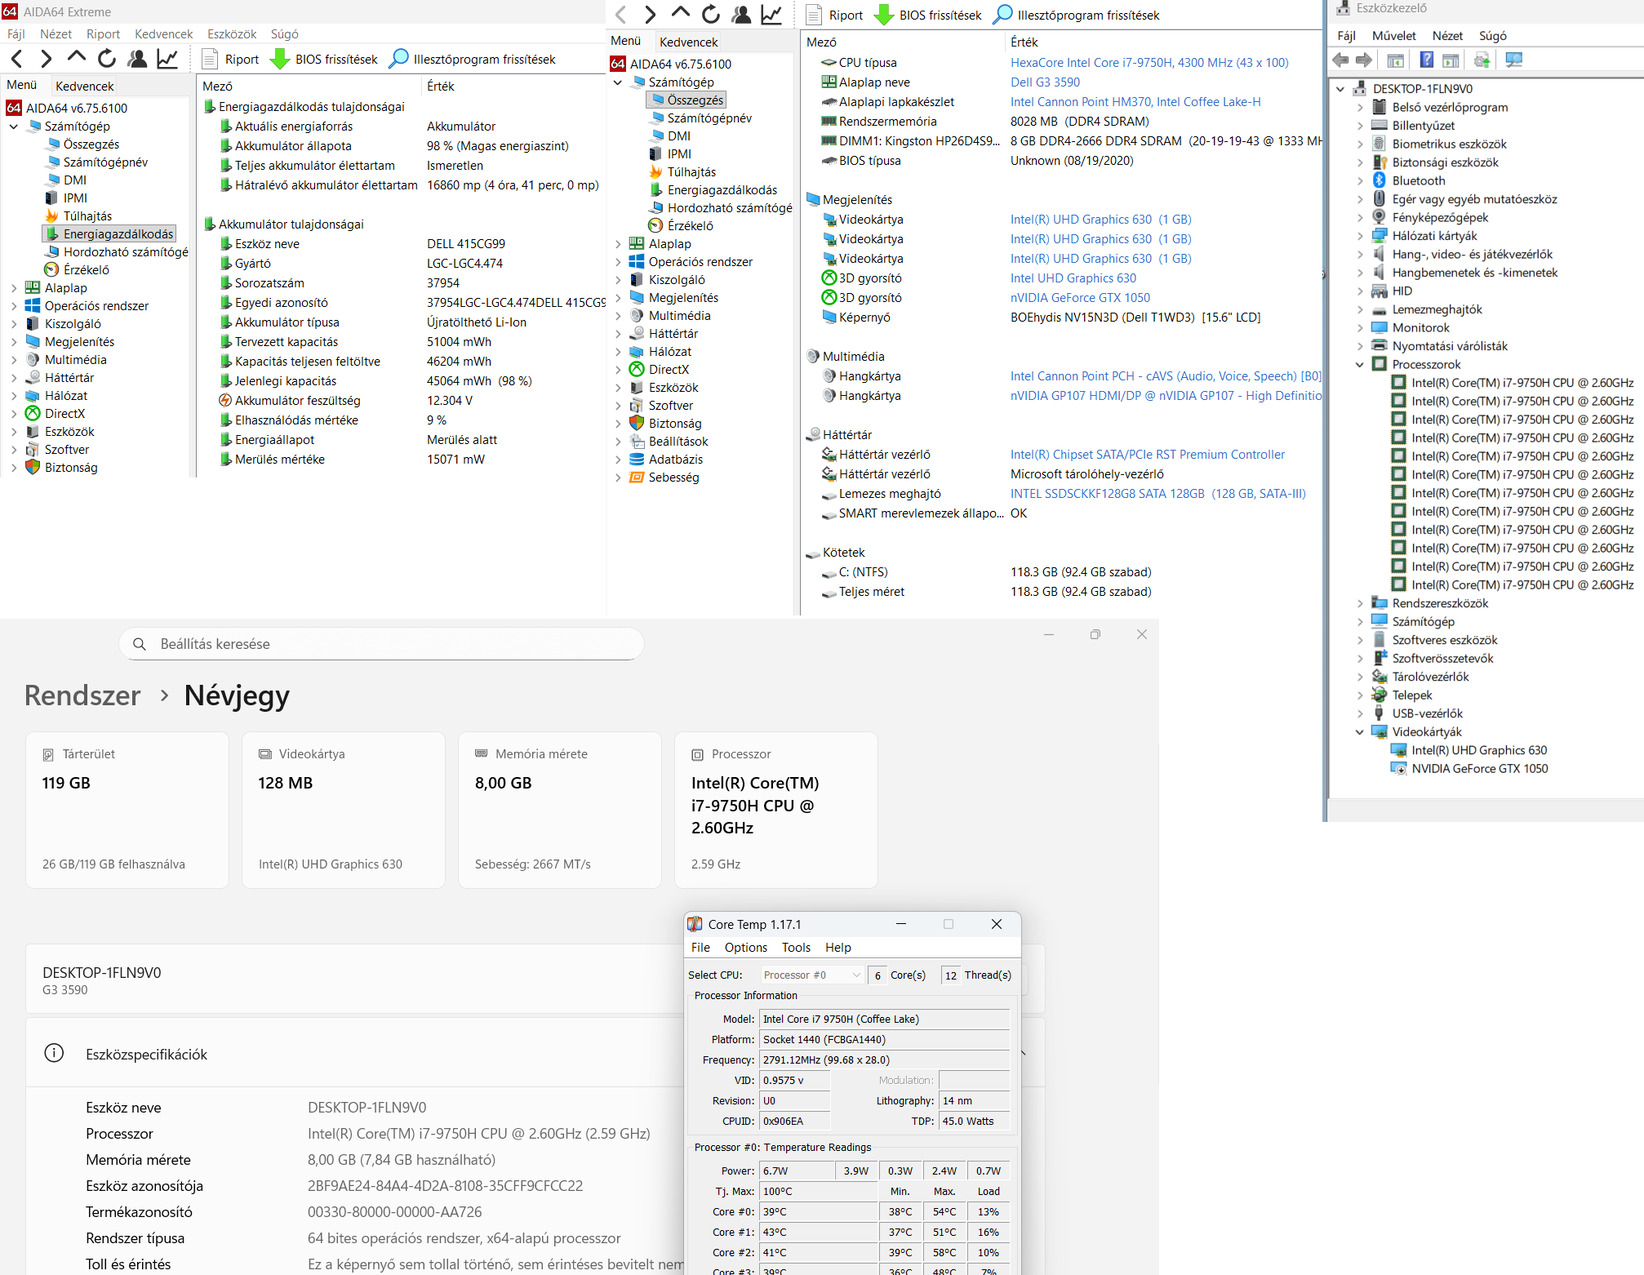This screenshot has height=1275, width=1644.
Task: Click the magnifier icon in Beállítás keresése
Action: [x=140, y=644]
